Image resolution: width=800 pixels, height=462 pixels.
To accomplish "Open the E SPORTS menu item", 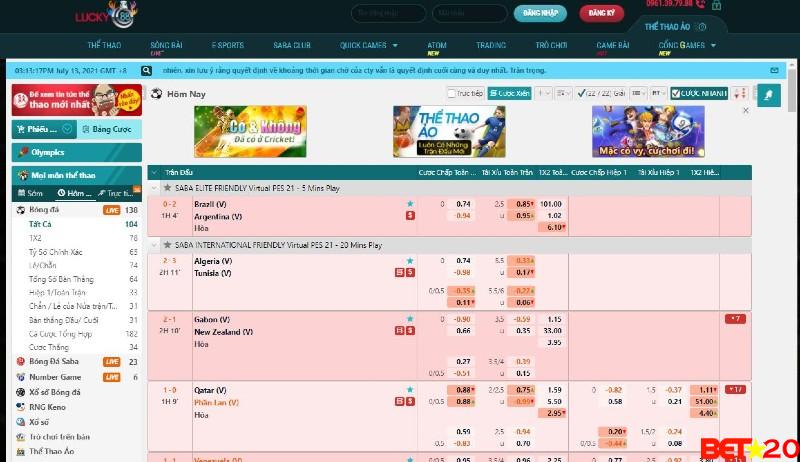I will click(x=227, y=45).
